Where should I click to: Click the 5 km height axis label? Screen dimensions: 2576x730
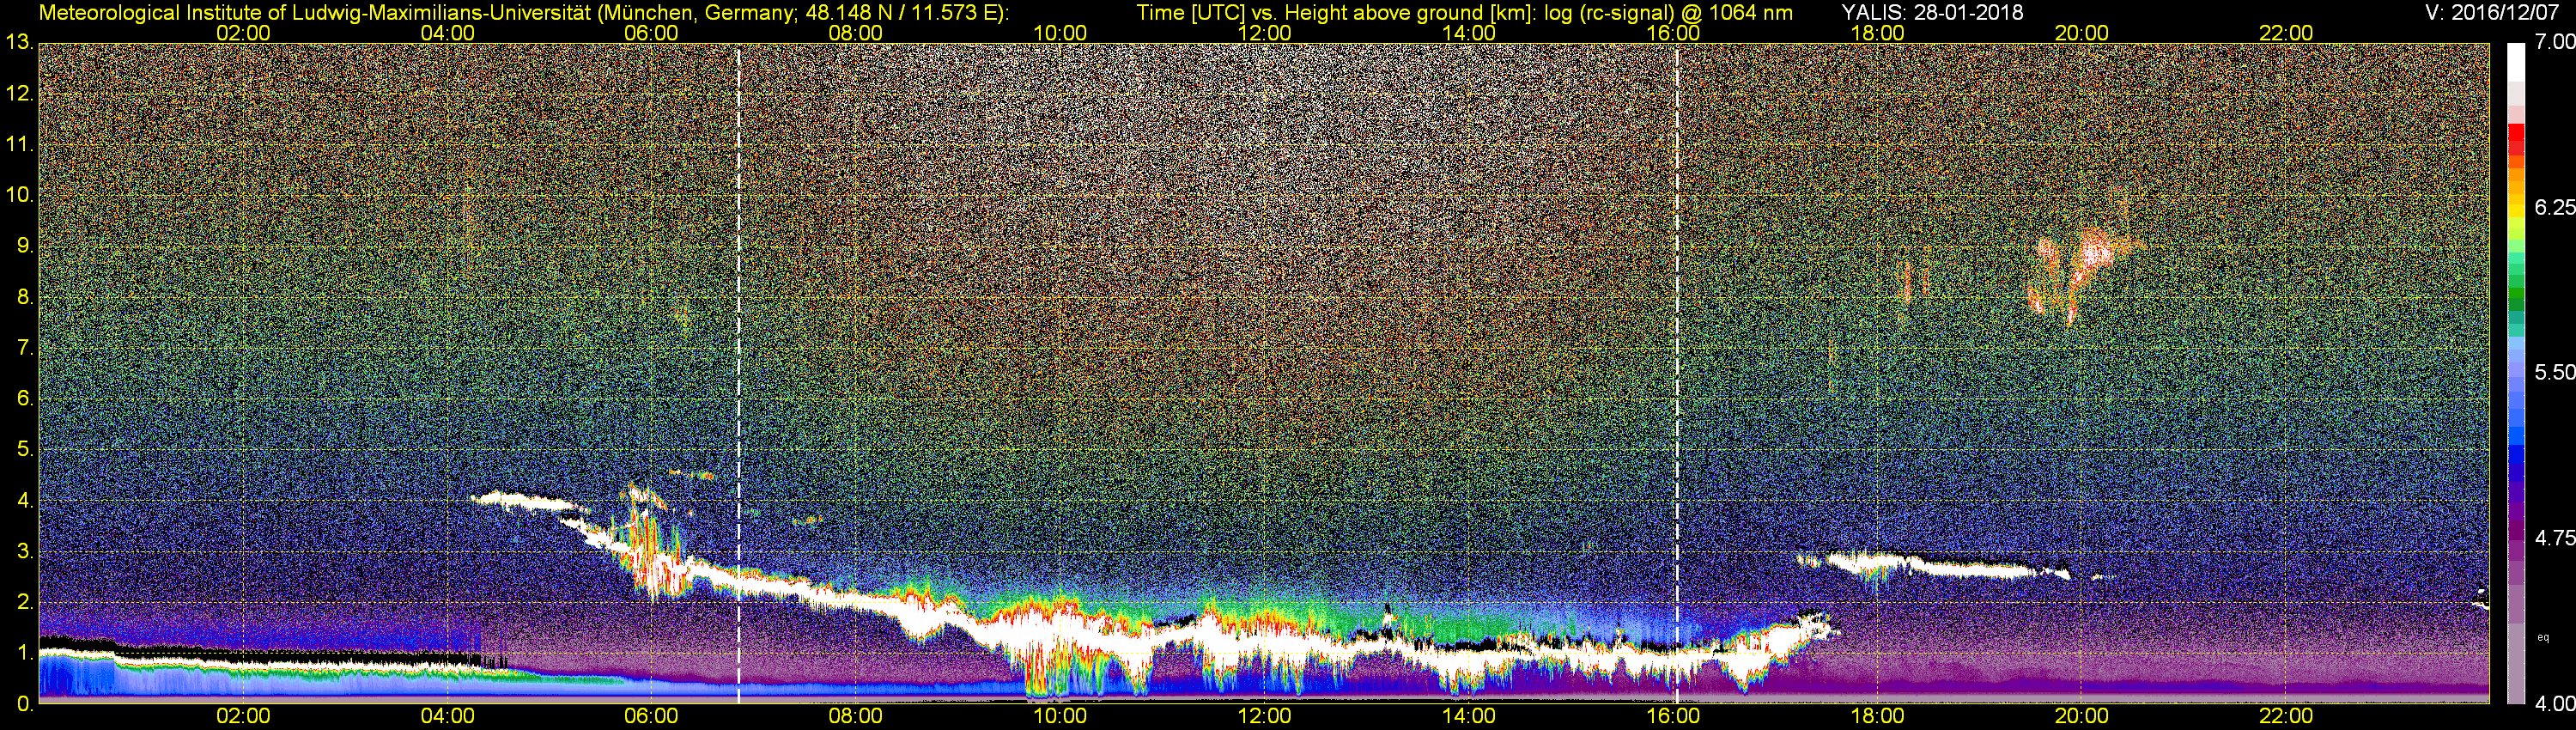point(24,450)
